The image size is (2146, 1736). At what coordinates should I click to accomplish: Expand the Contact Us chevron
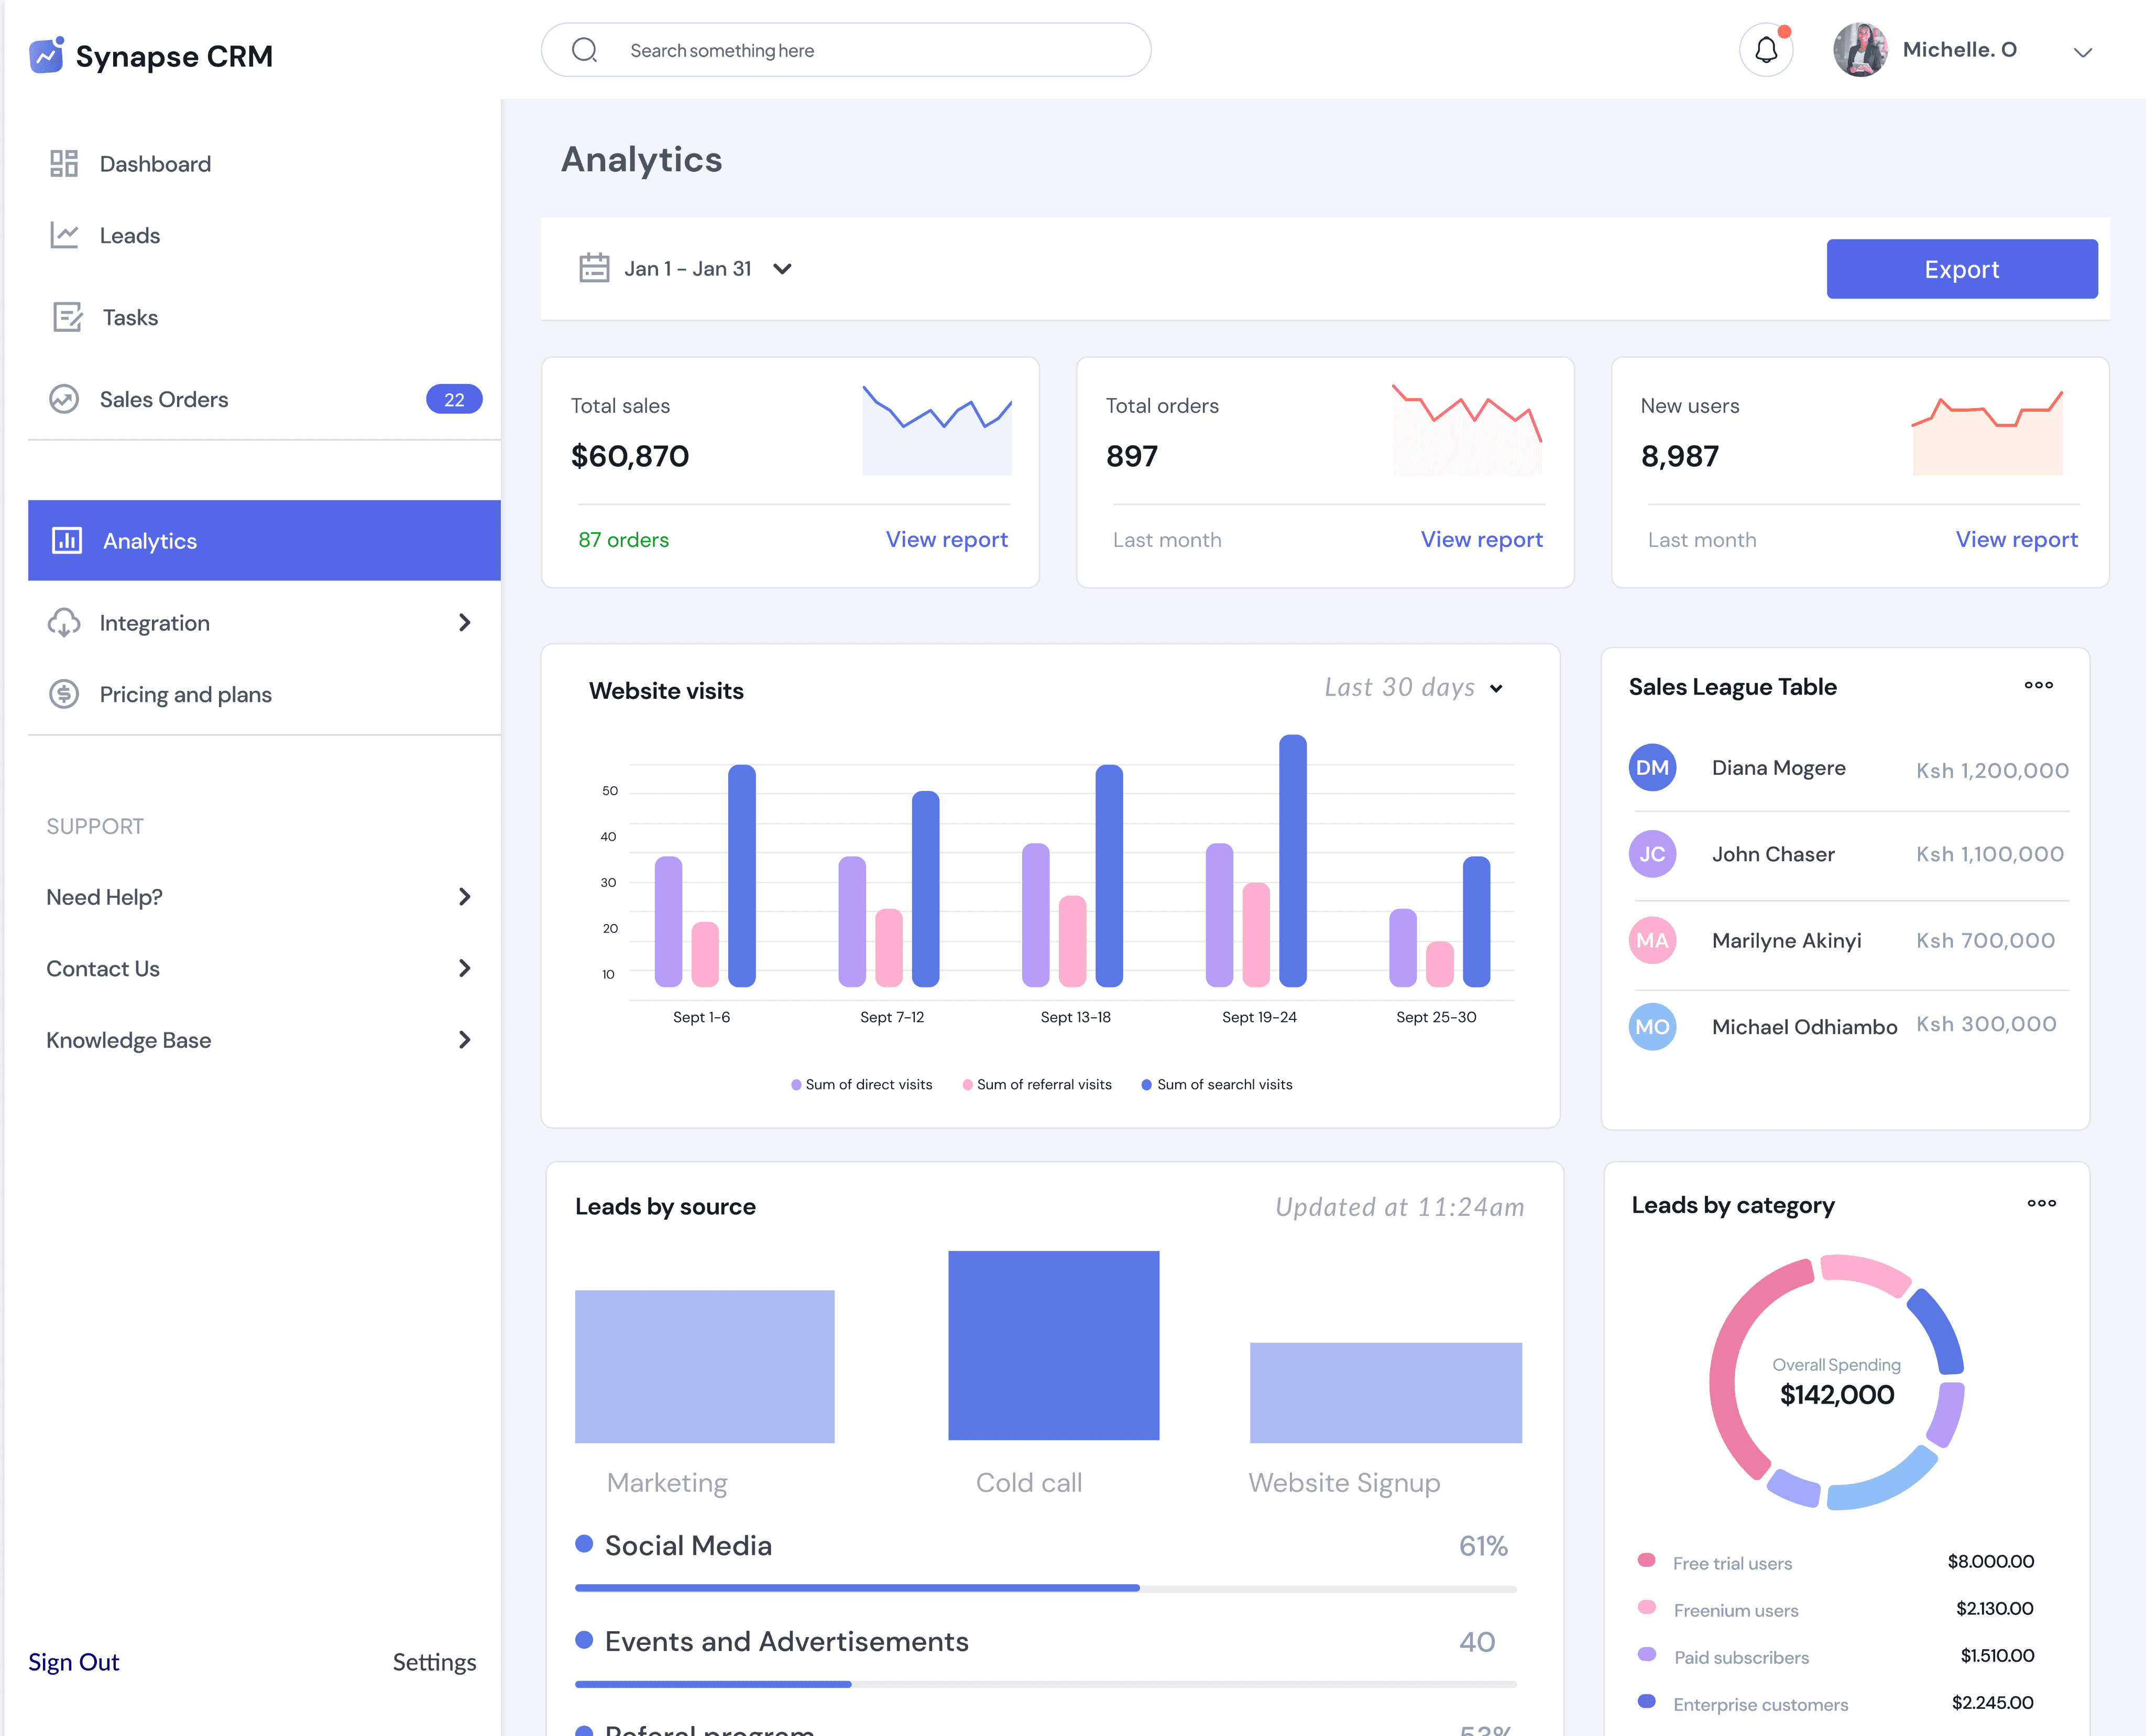point(464,968)
